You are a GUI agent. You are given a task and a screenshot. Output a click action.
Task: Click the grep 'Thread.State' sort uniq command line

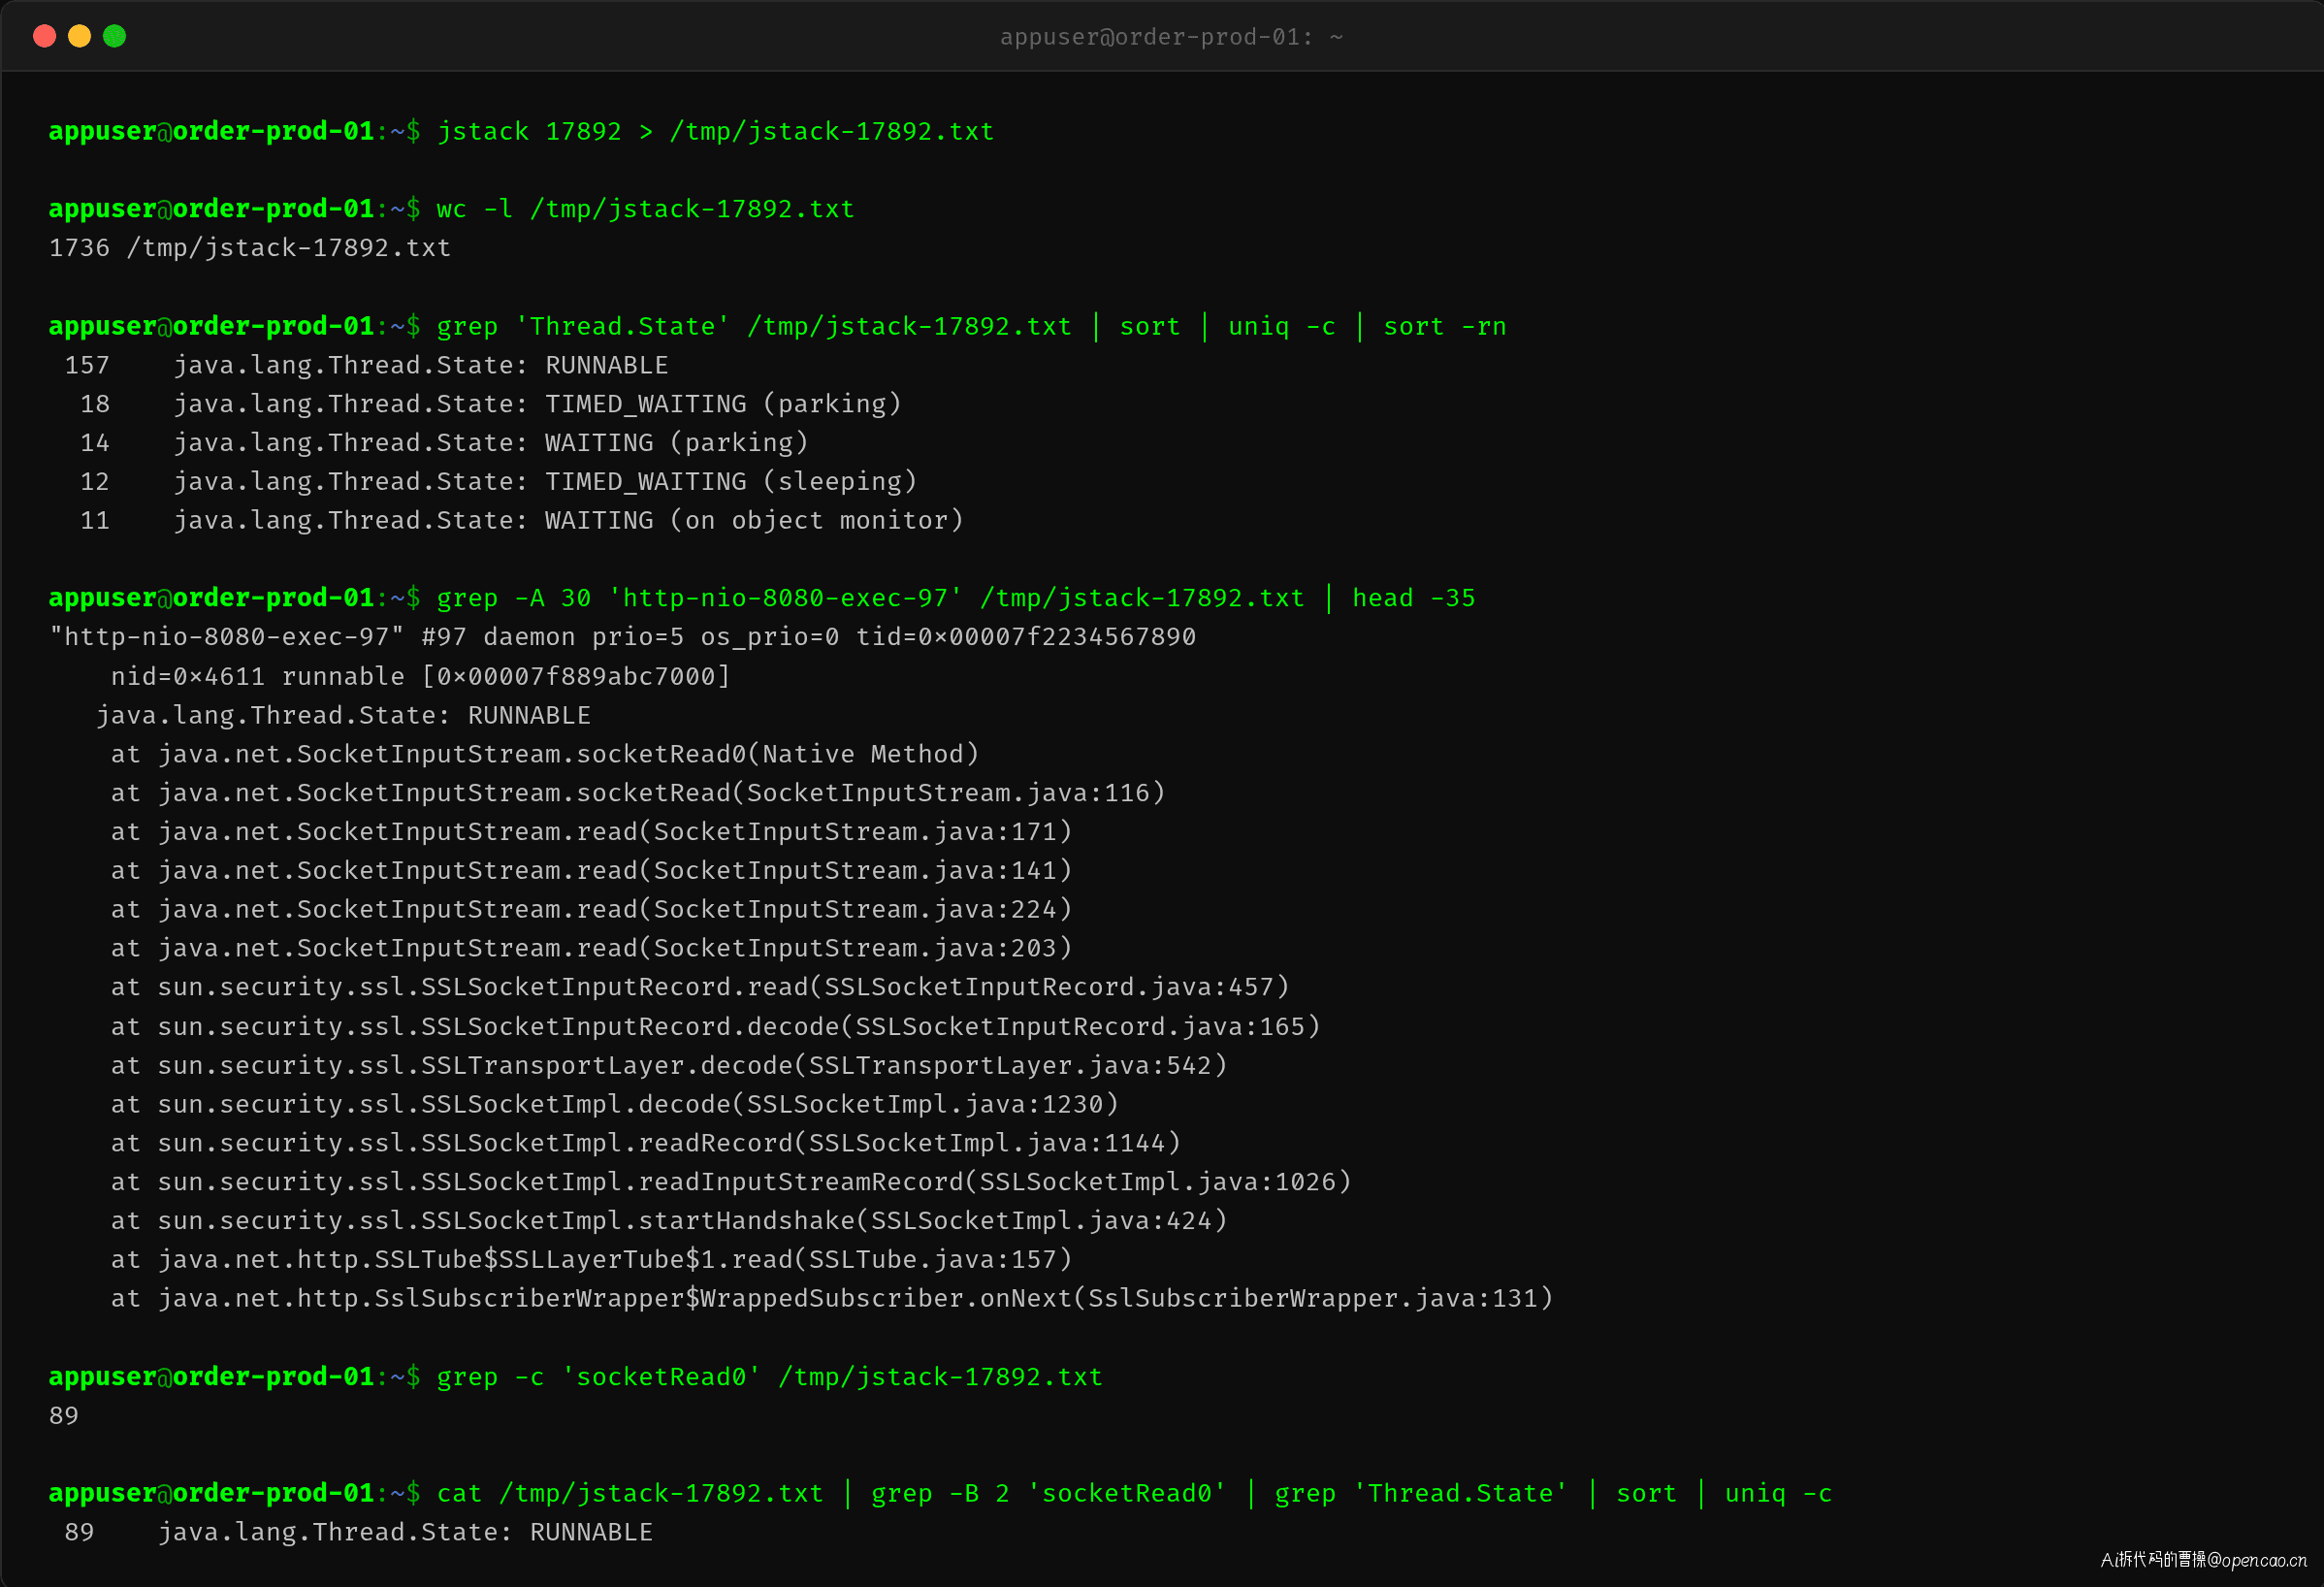(x=971, y=327)
